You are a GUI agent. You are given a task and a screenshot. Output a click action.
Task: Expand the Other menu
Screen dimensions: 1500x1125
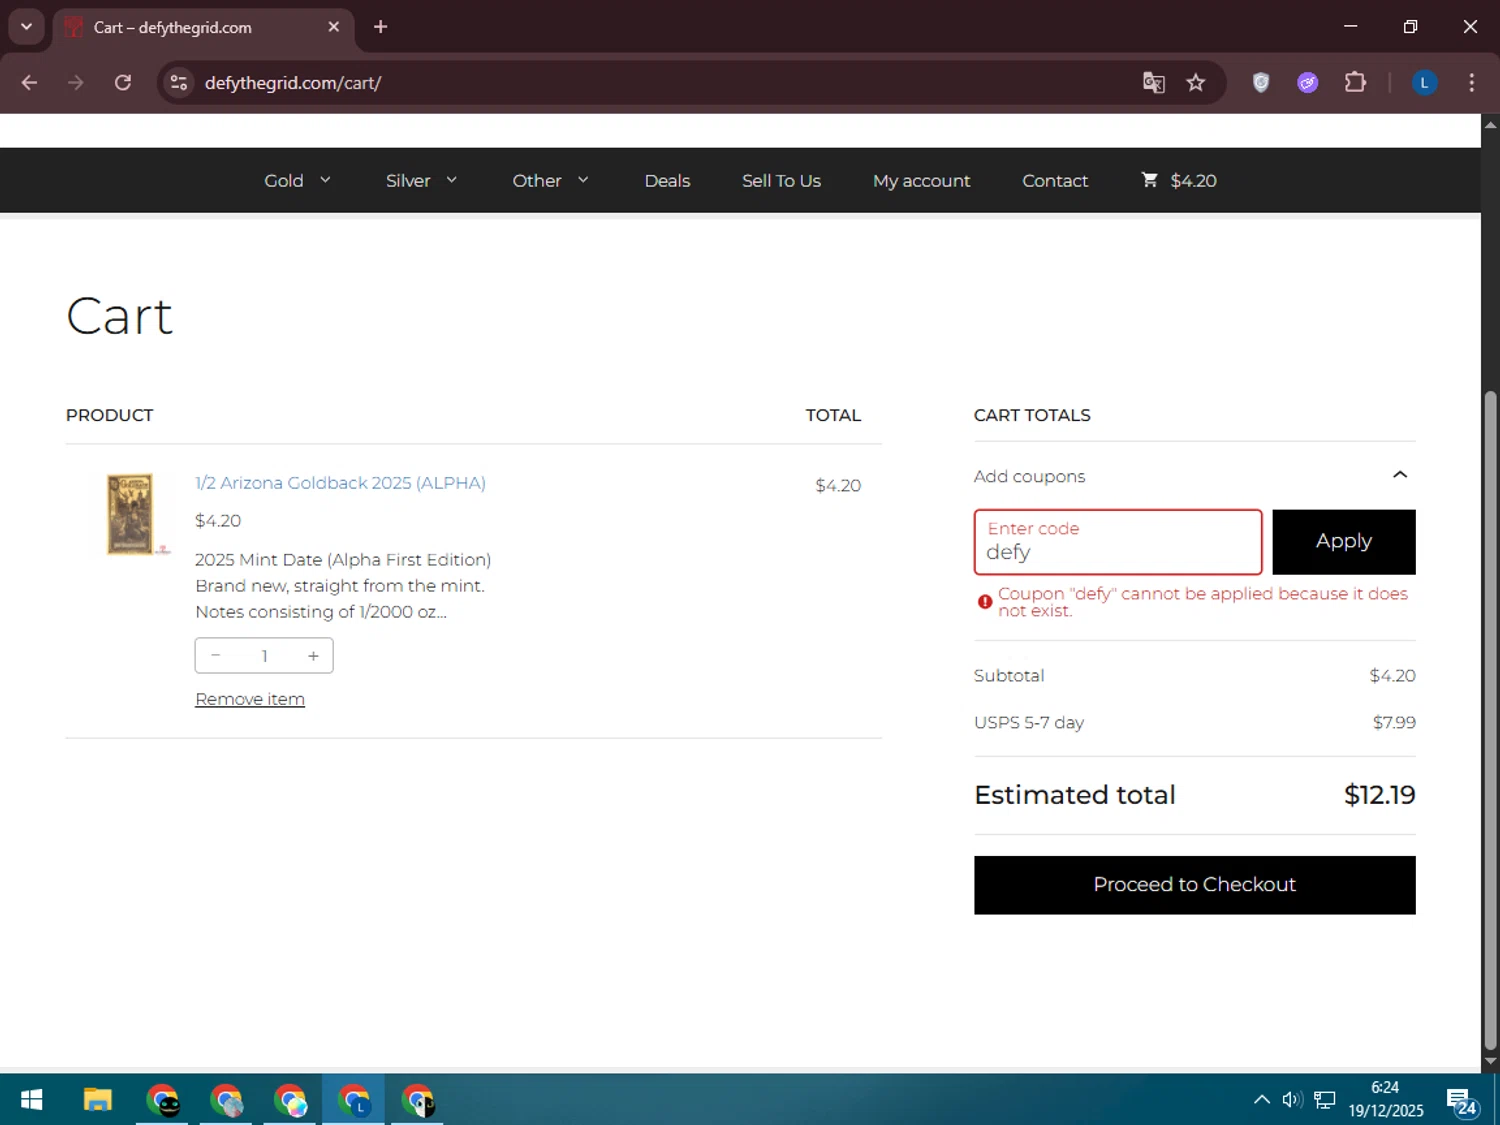pyautogui.click(x=550, y=181)
